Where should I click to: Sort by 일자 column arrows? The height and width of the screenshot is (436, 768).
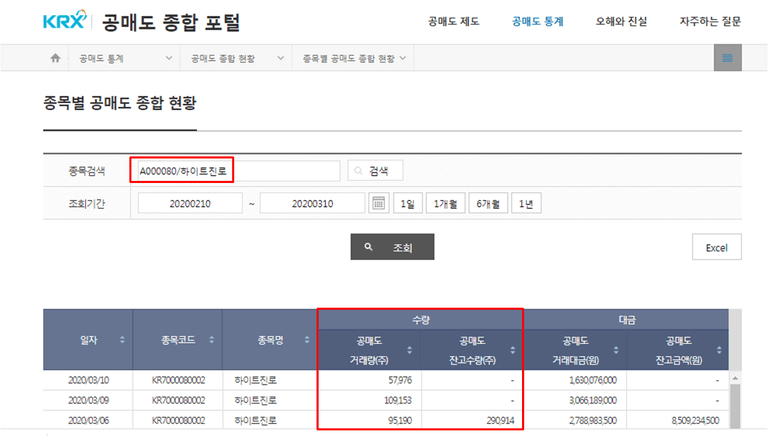point(122,339)
